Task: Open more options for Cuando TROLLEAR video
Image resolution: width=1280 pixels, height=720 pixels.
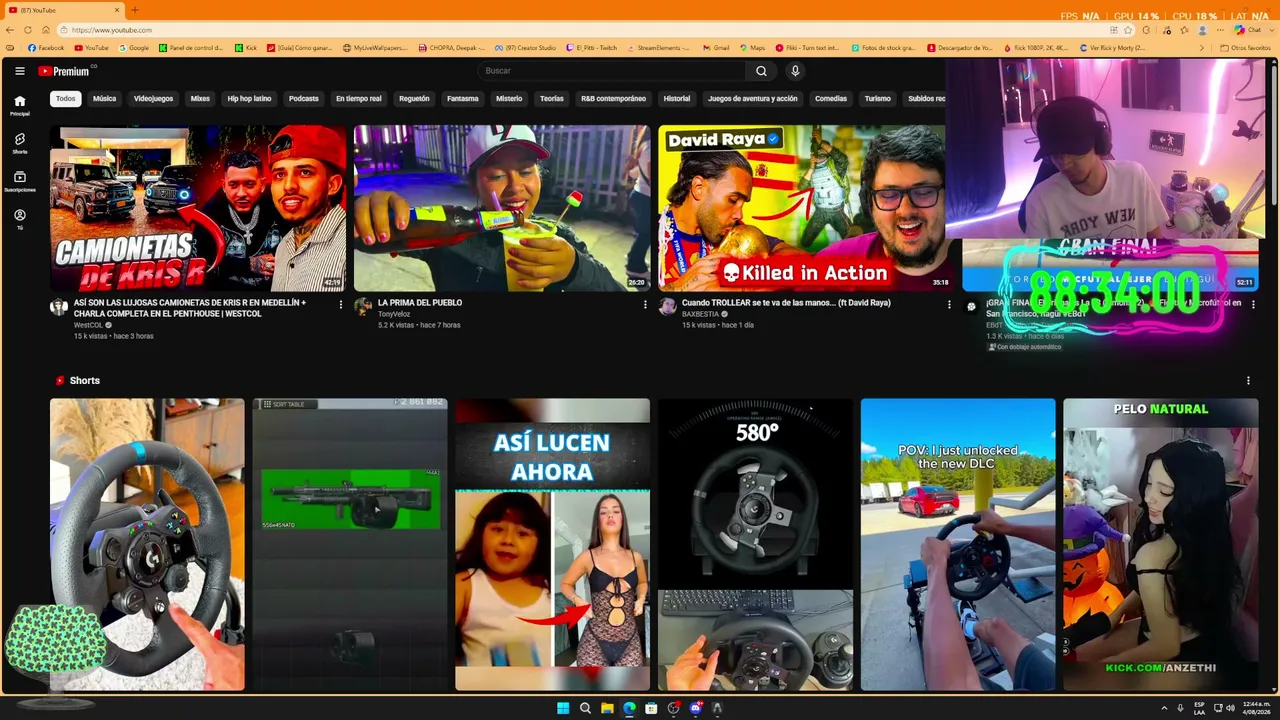Action: coord(949,305)
